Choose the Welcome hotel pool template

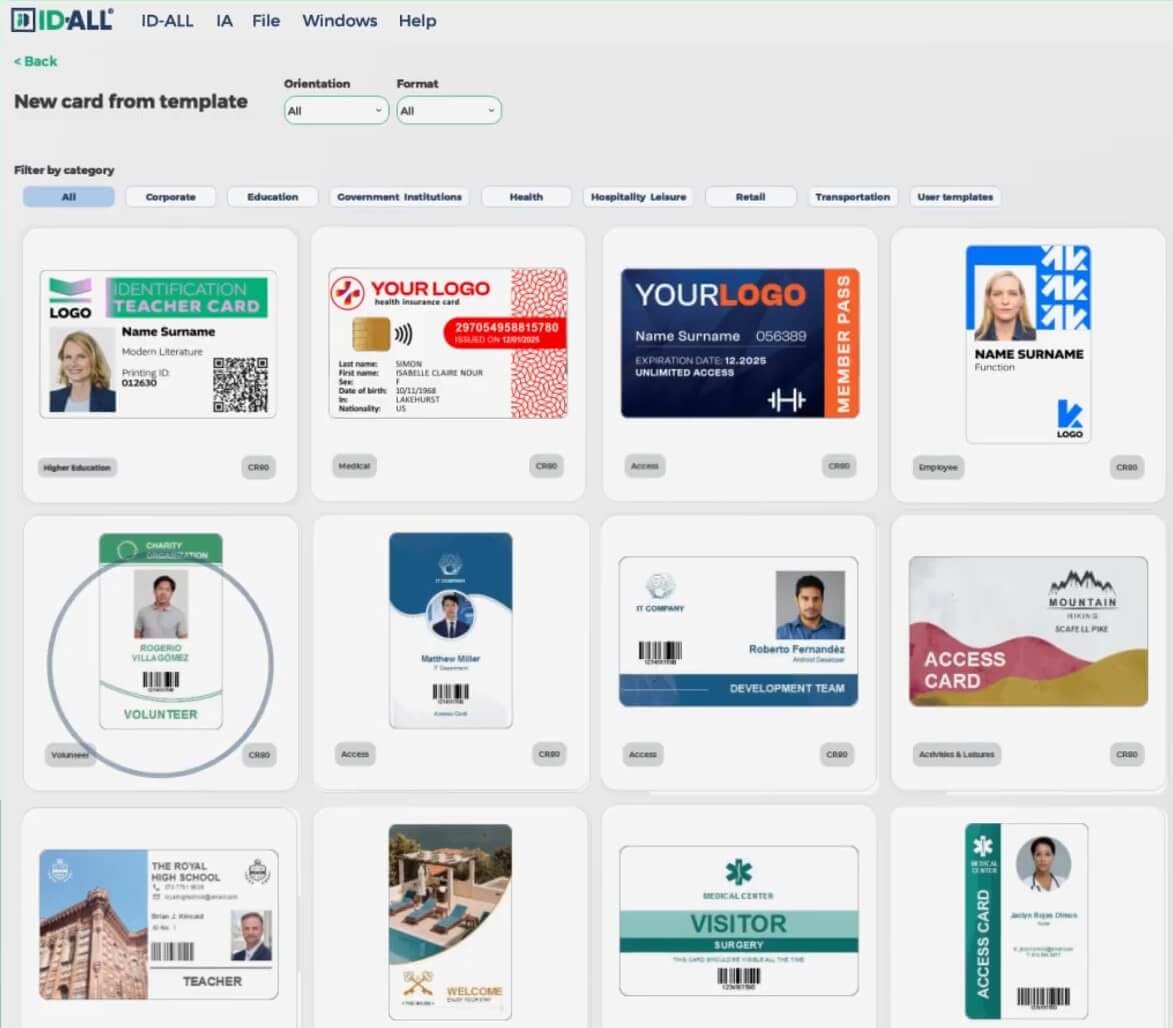(450, 922)
